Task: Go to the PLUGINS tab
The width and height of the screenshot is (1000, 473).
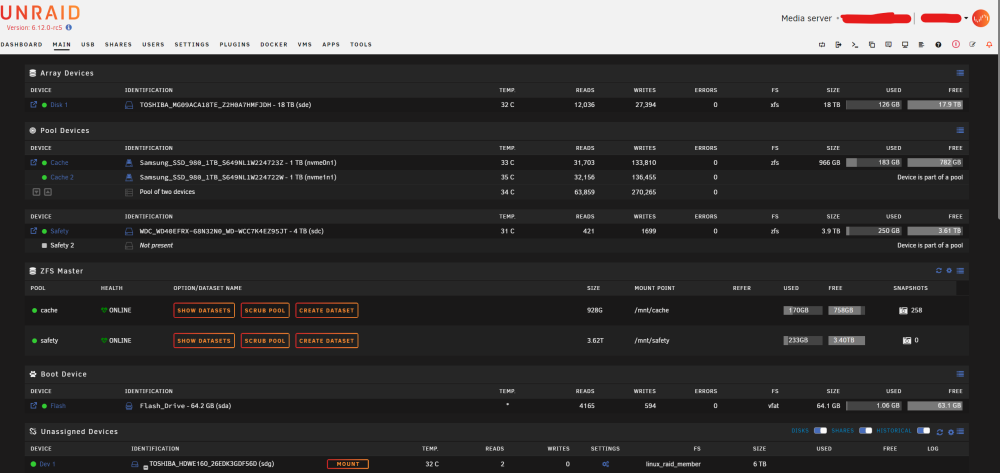Action: [235, 45]
